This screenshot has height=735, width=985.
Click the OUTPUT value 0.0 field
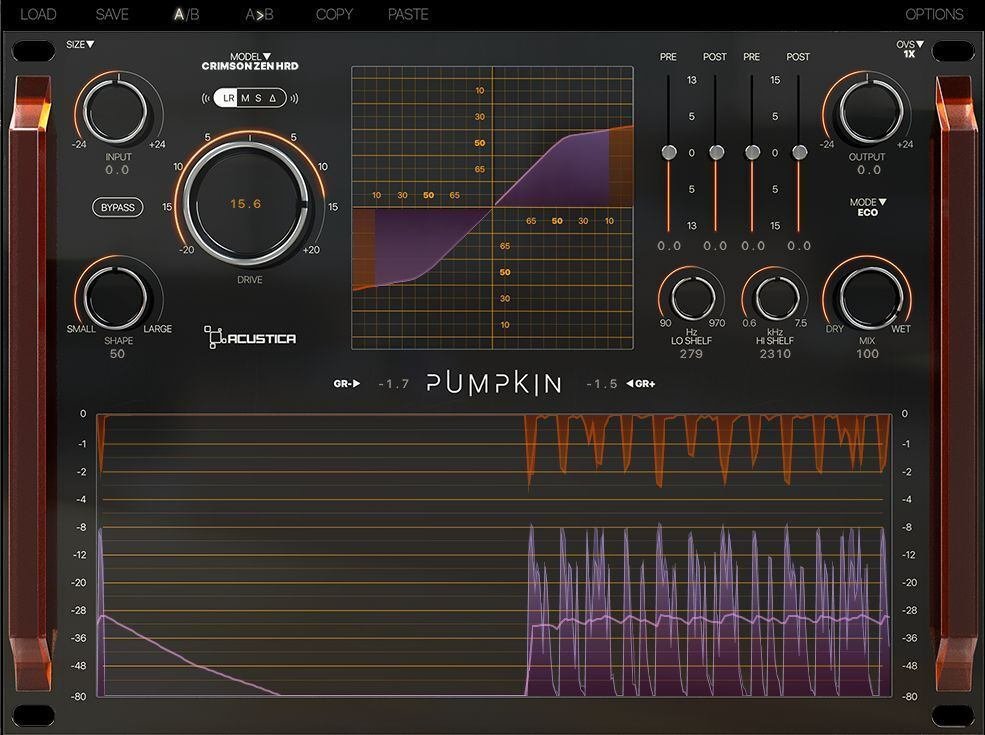[869, 170]
